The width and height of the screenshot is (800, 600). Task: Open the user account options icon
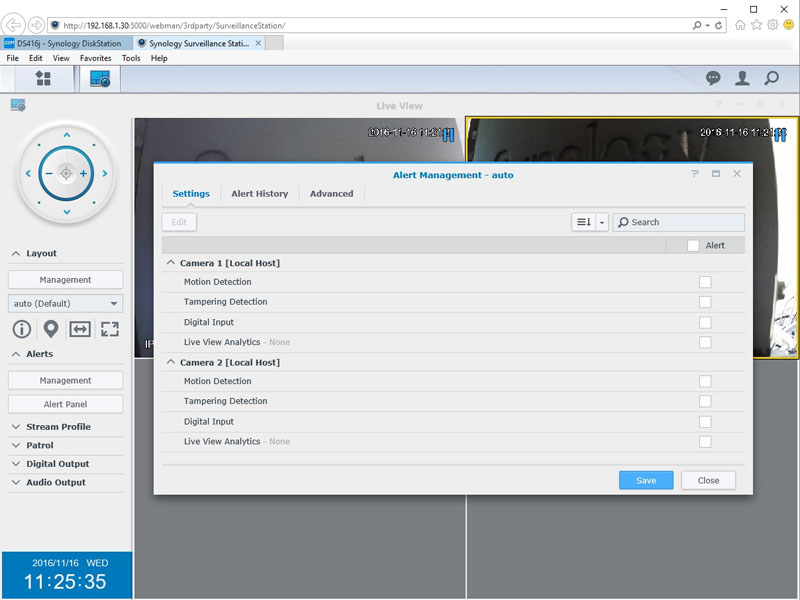pos(742,78)
